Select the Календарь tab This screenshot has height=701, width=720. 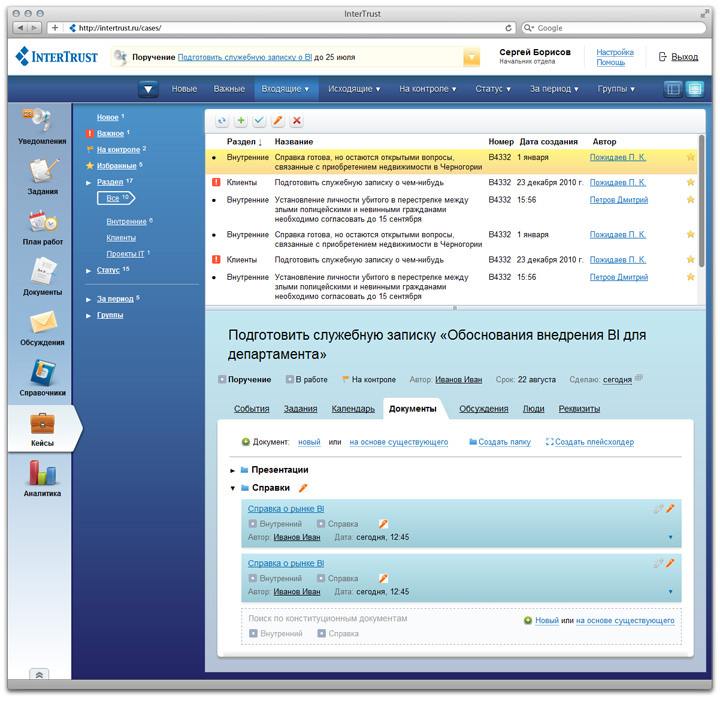pyautogui.click(x=352, y=409)
